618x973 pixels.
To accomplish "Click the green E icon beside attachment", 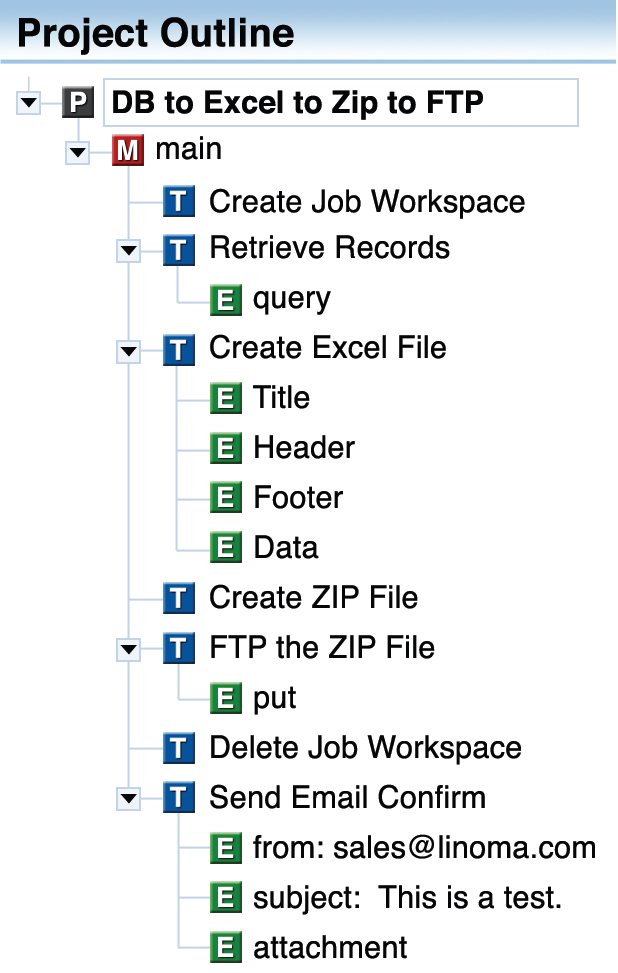I will pos(226,947).
